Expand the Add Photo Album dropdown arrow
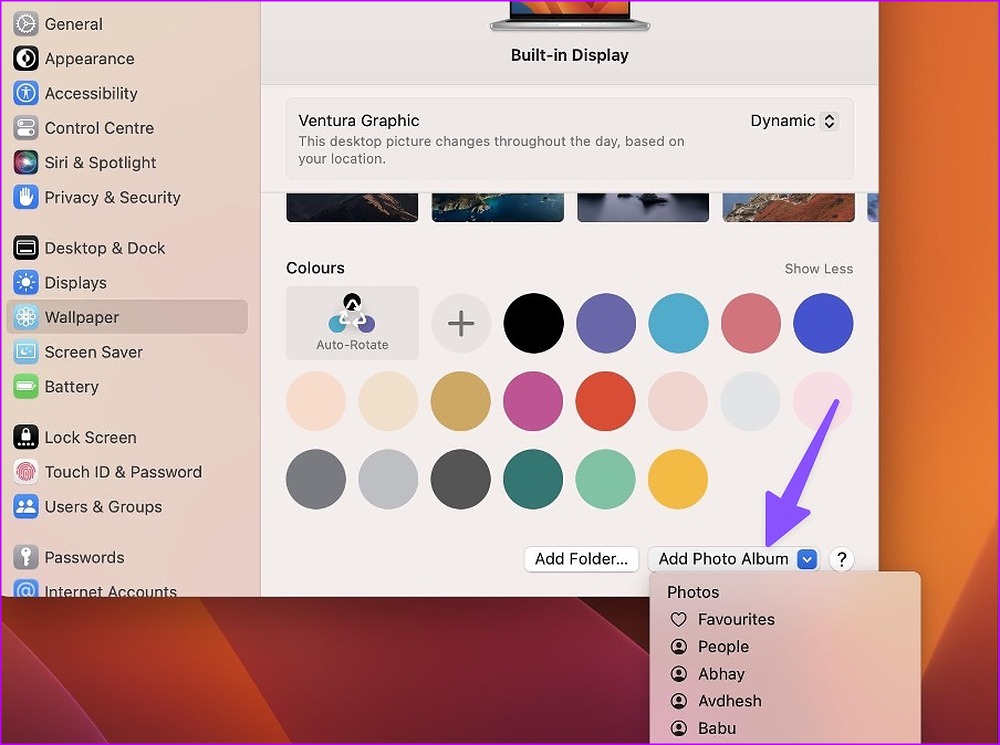The width and height of the screenshot is (1000, 745). pyautogui.click(x=807, y=559)
